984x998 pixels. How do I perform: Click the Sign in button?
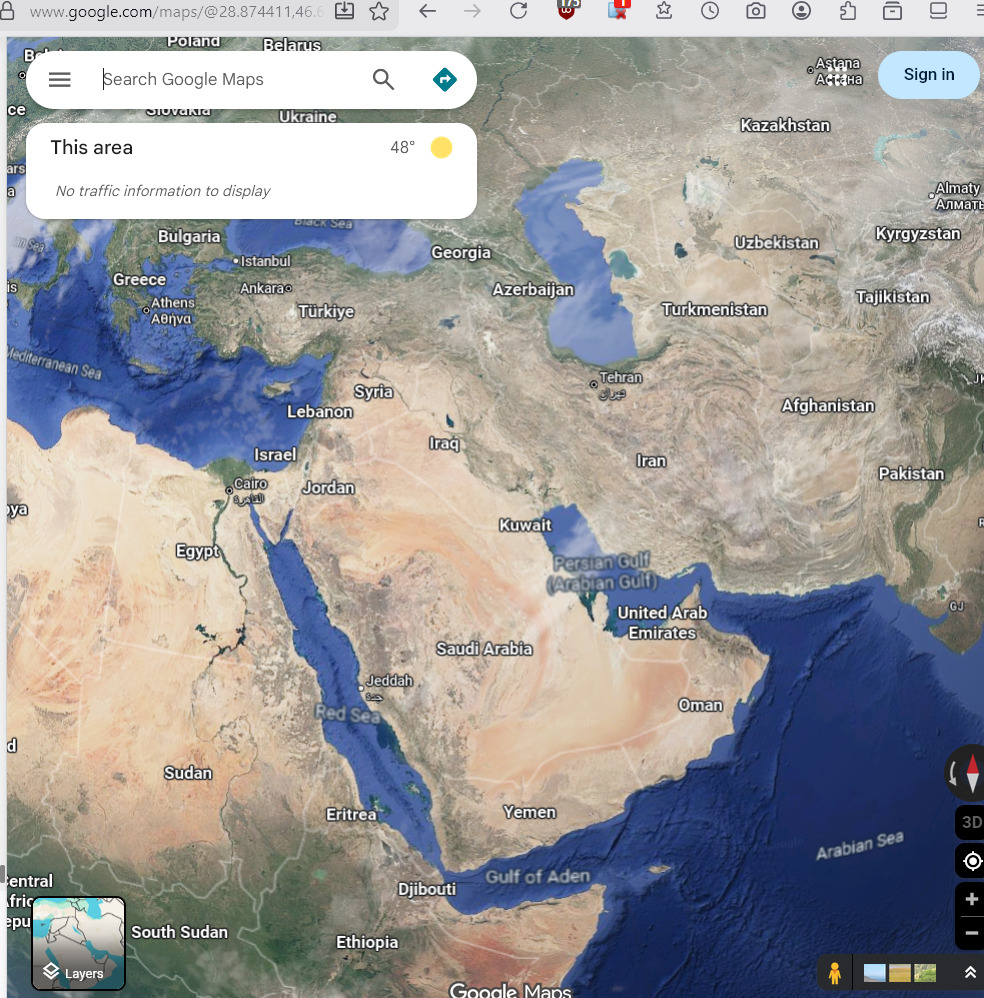point(928,74)
